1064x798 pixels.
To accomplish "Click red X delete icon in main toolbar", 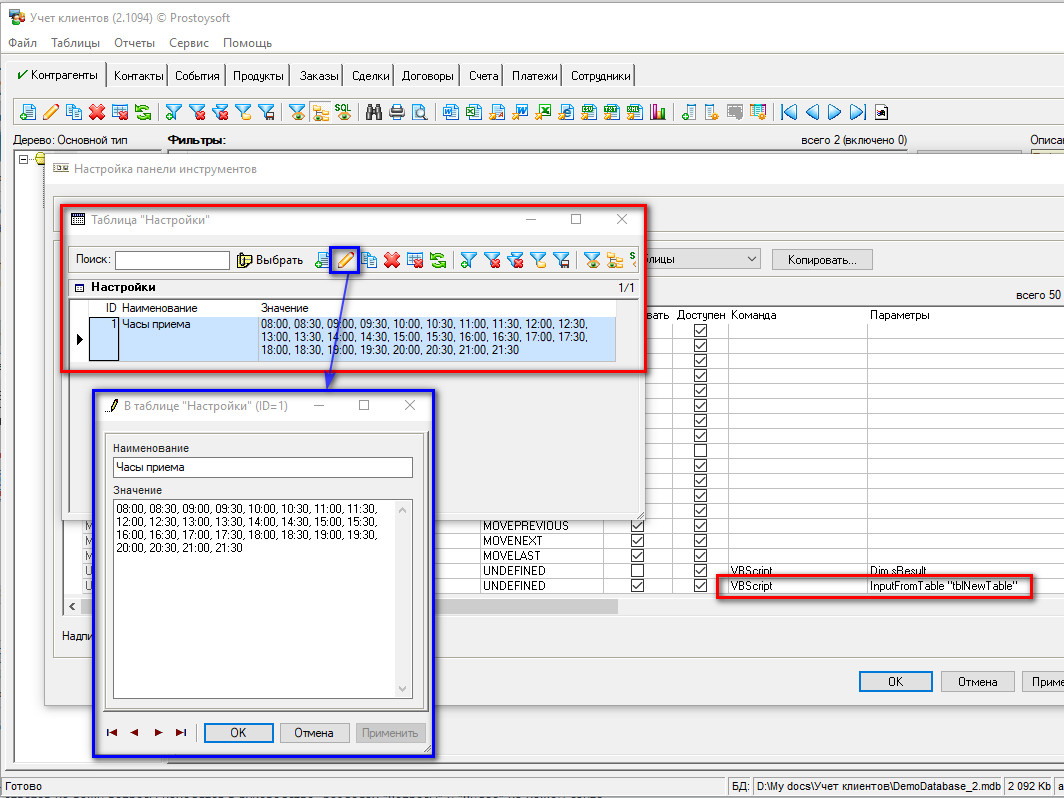I will (97, 112).
